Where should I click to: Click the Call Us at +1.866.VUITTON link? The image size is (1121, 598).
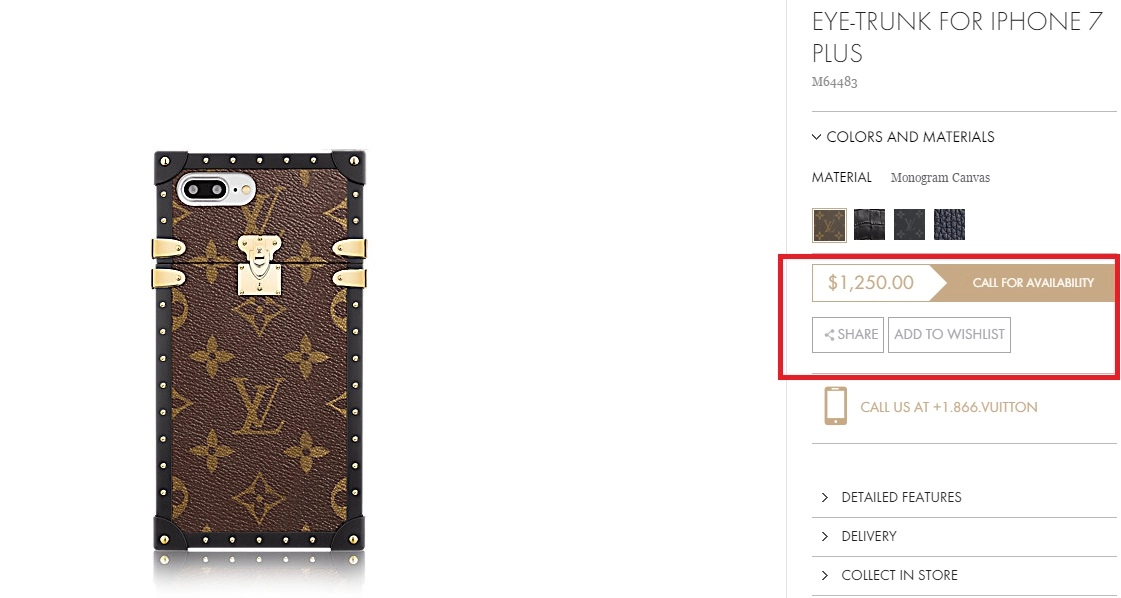tap(949, 407)
